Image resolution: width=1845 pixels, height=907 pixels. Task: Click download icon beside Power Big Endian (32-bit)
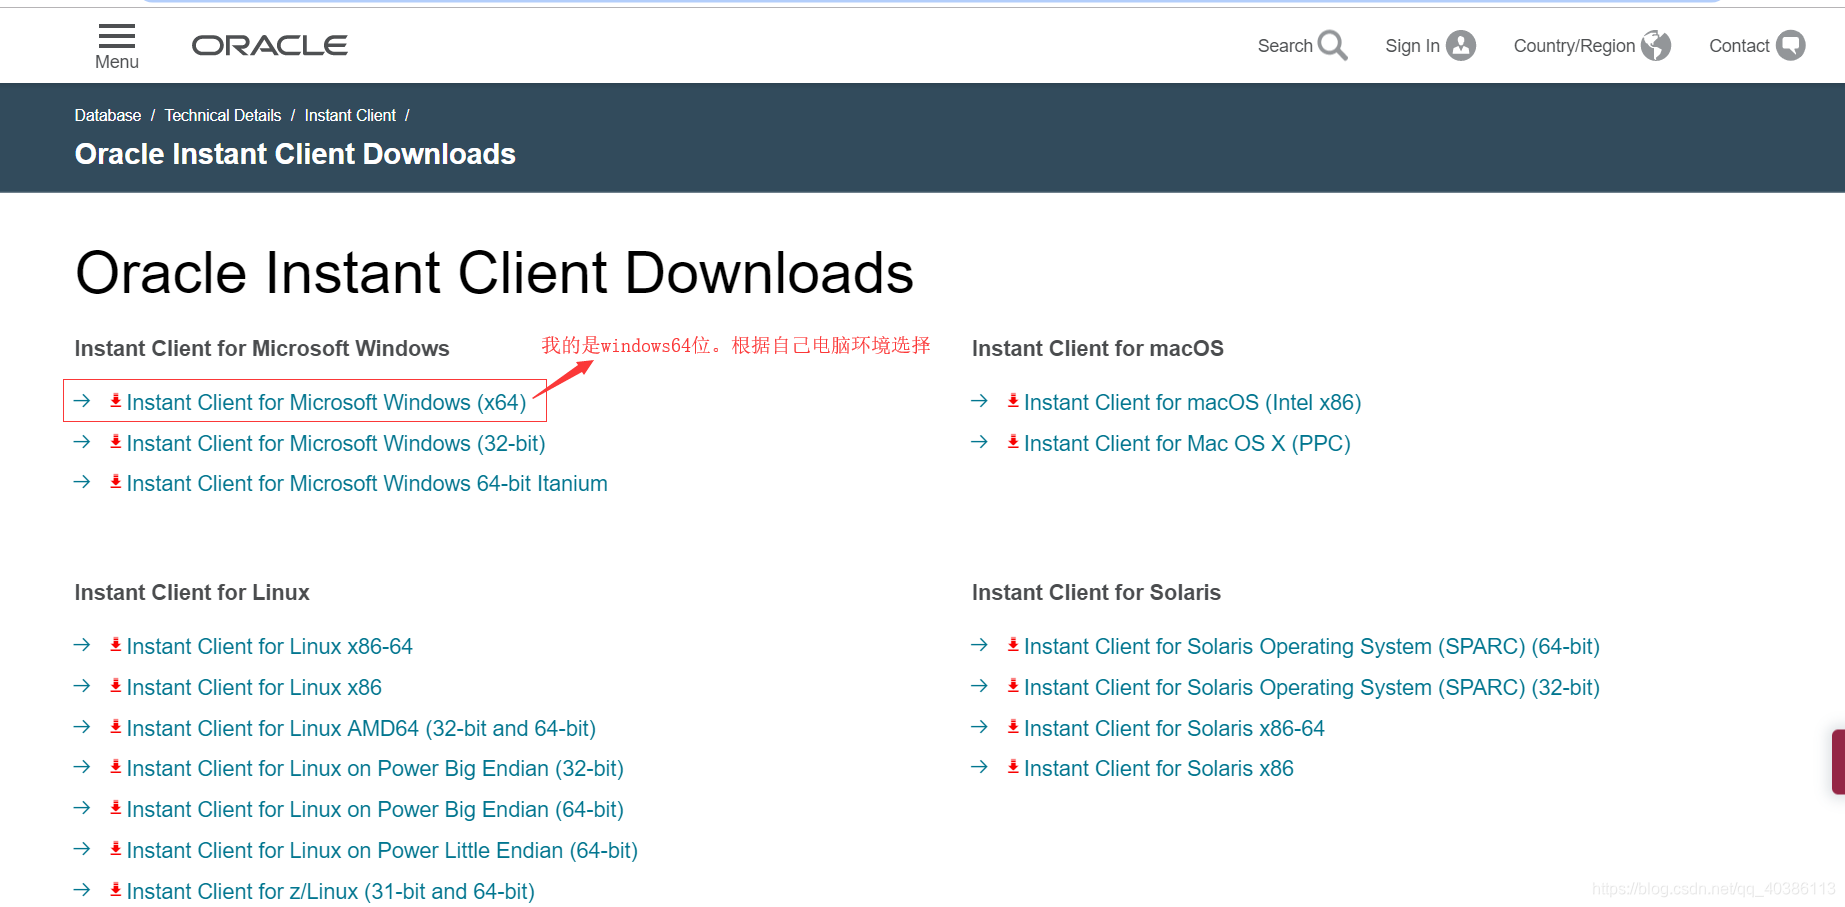[x=116, y=767]
